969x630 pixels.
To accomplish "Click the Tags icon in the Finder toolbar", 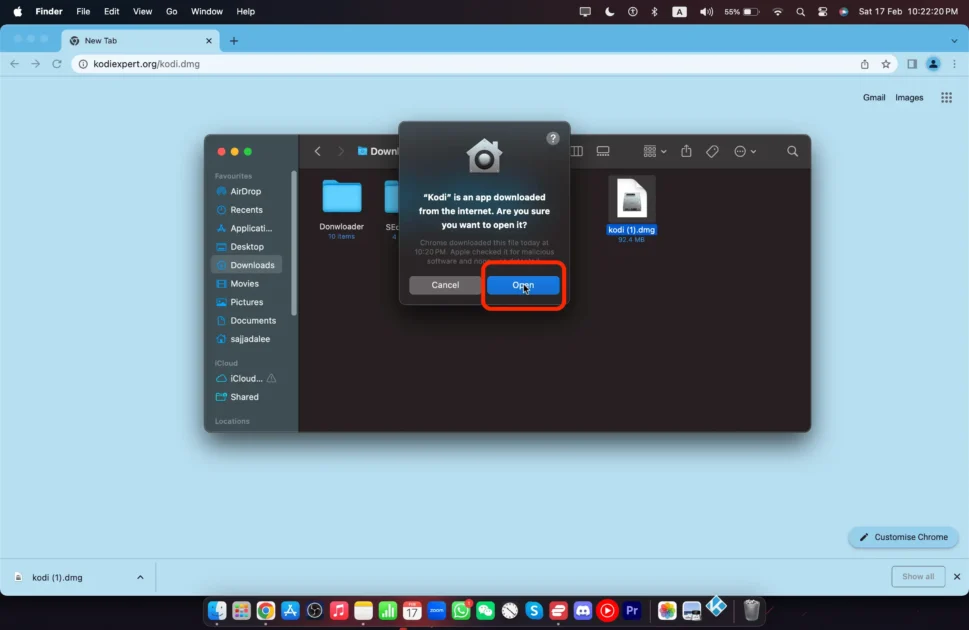I will (712, 151).
